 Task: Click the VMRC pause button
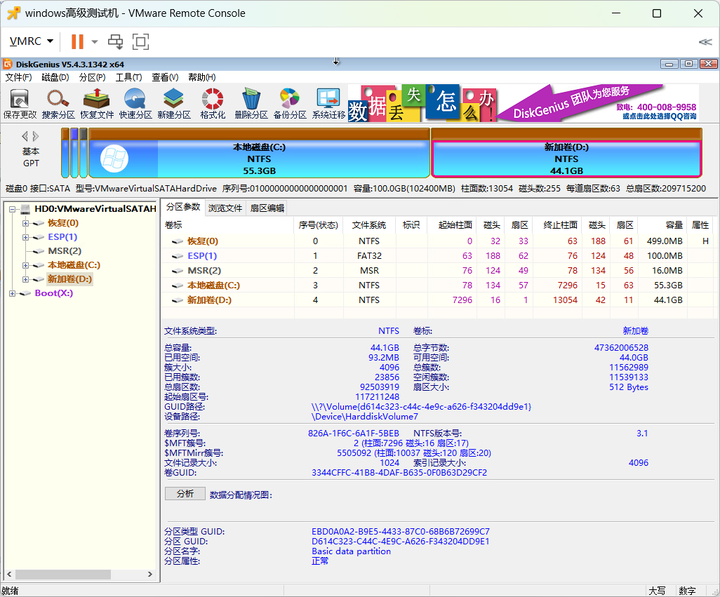[77, 41]
